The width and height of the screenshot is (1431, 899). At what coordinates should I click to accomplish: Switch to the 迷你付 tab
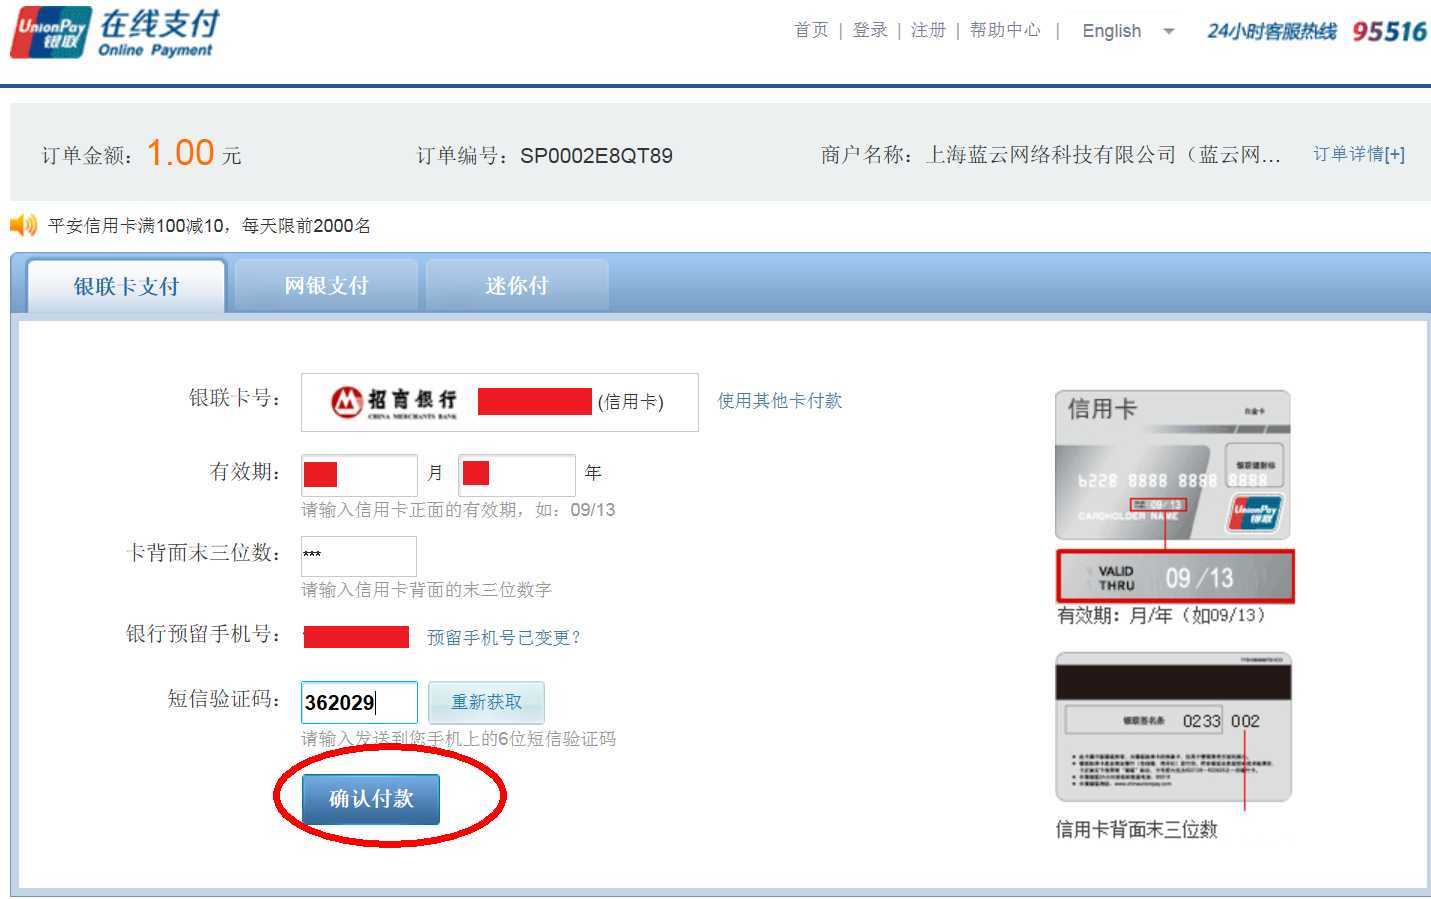(x=517, y=286)
